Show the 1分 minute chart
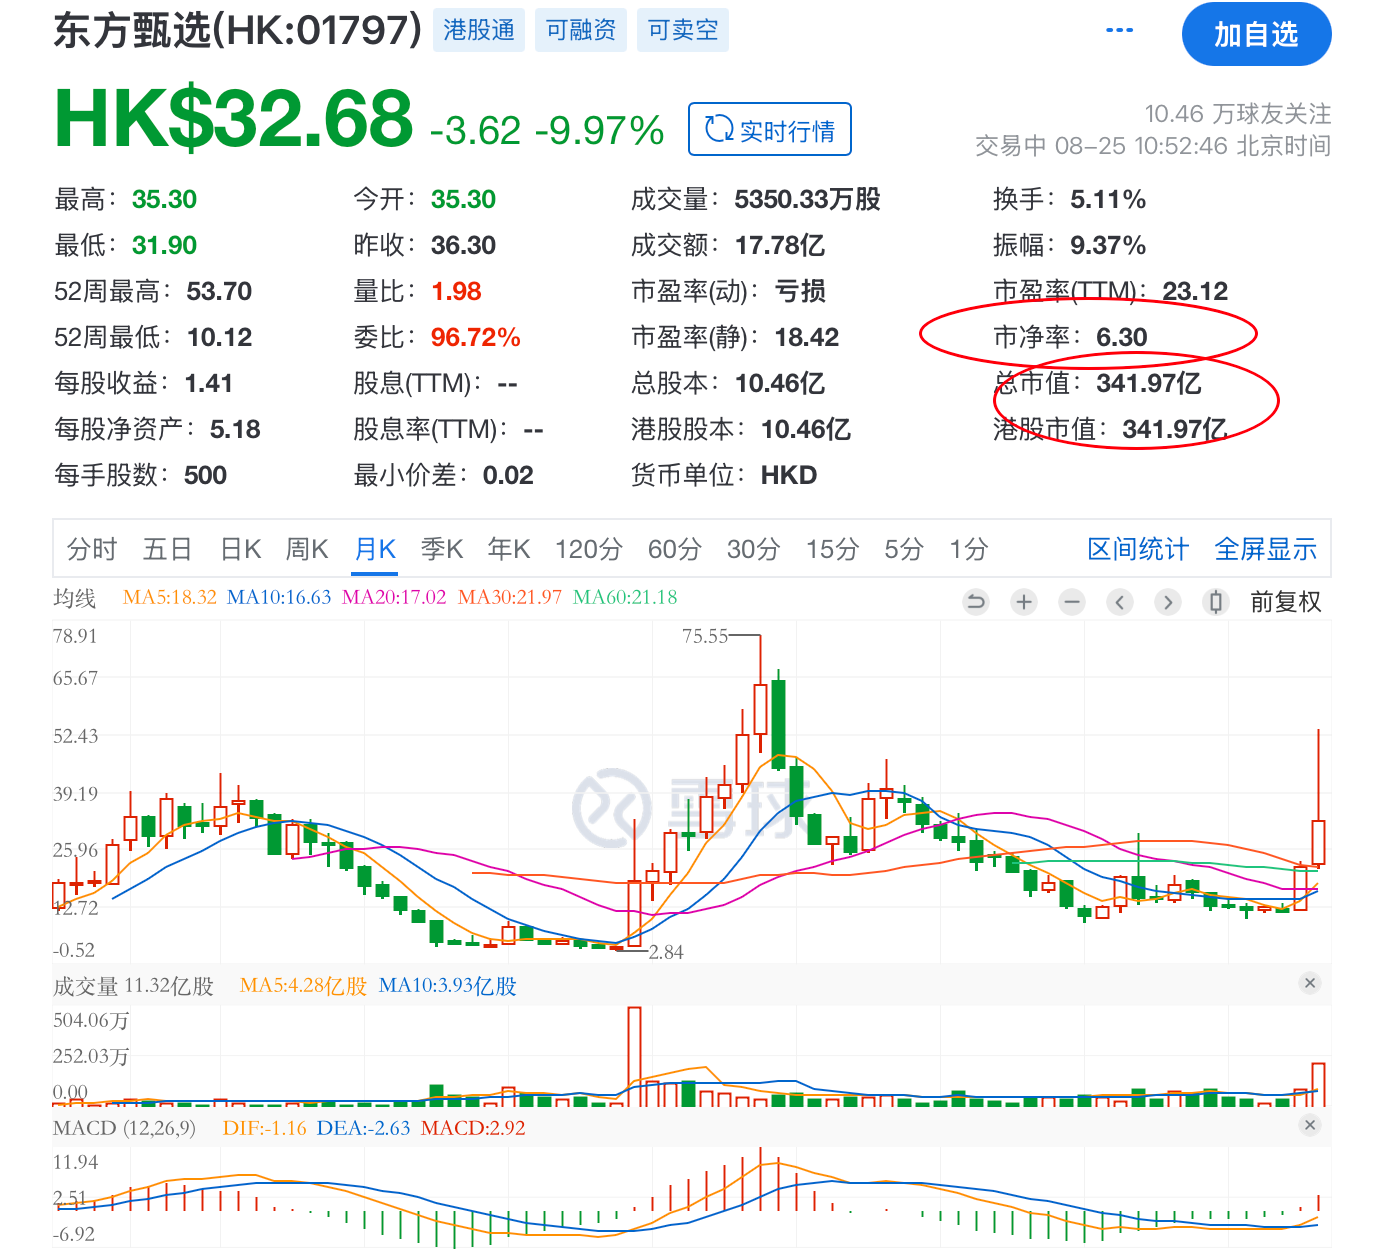Image resolution: width=1398 pixels, height=1250 pixels. [x=969, y=549]
